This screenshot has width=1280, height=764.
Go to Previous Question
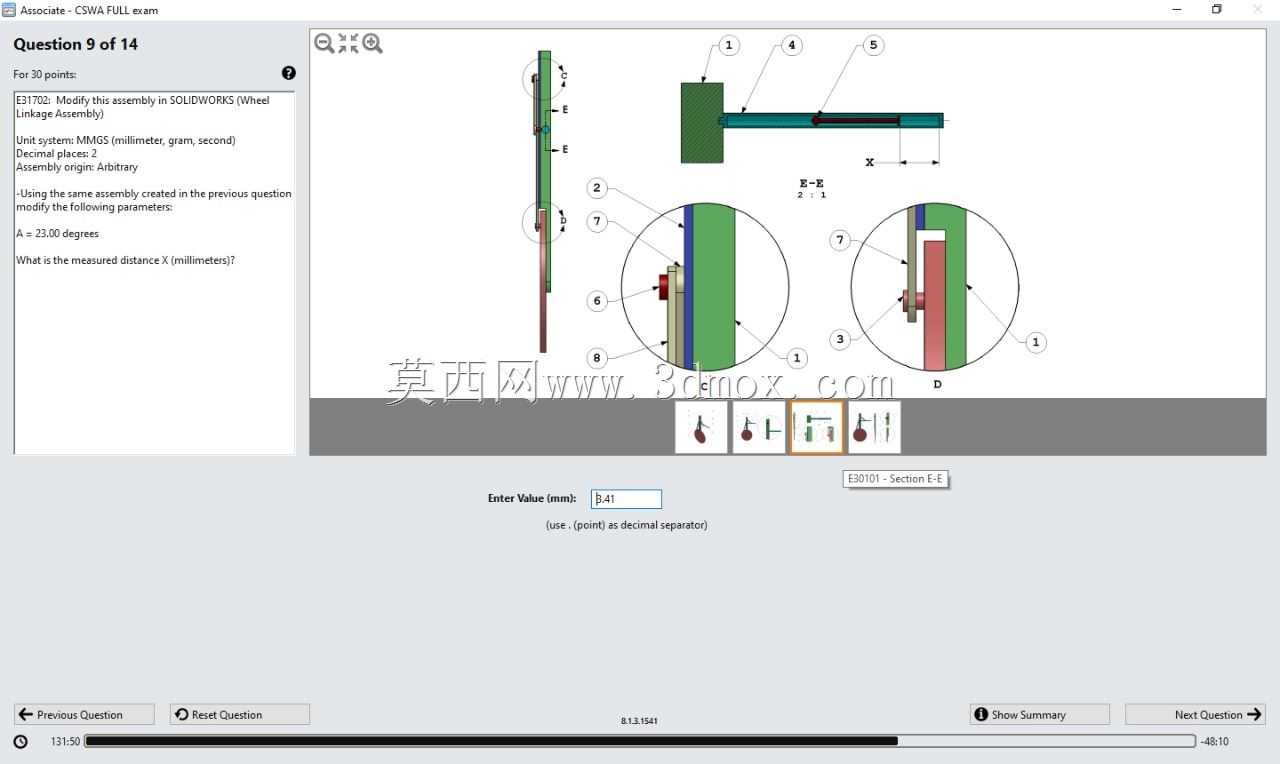click(84, 714)
